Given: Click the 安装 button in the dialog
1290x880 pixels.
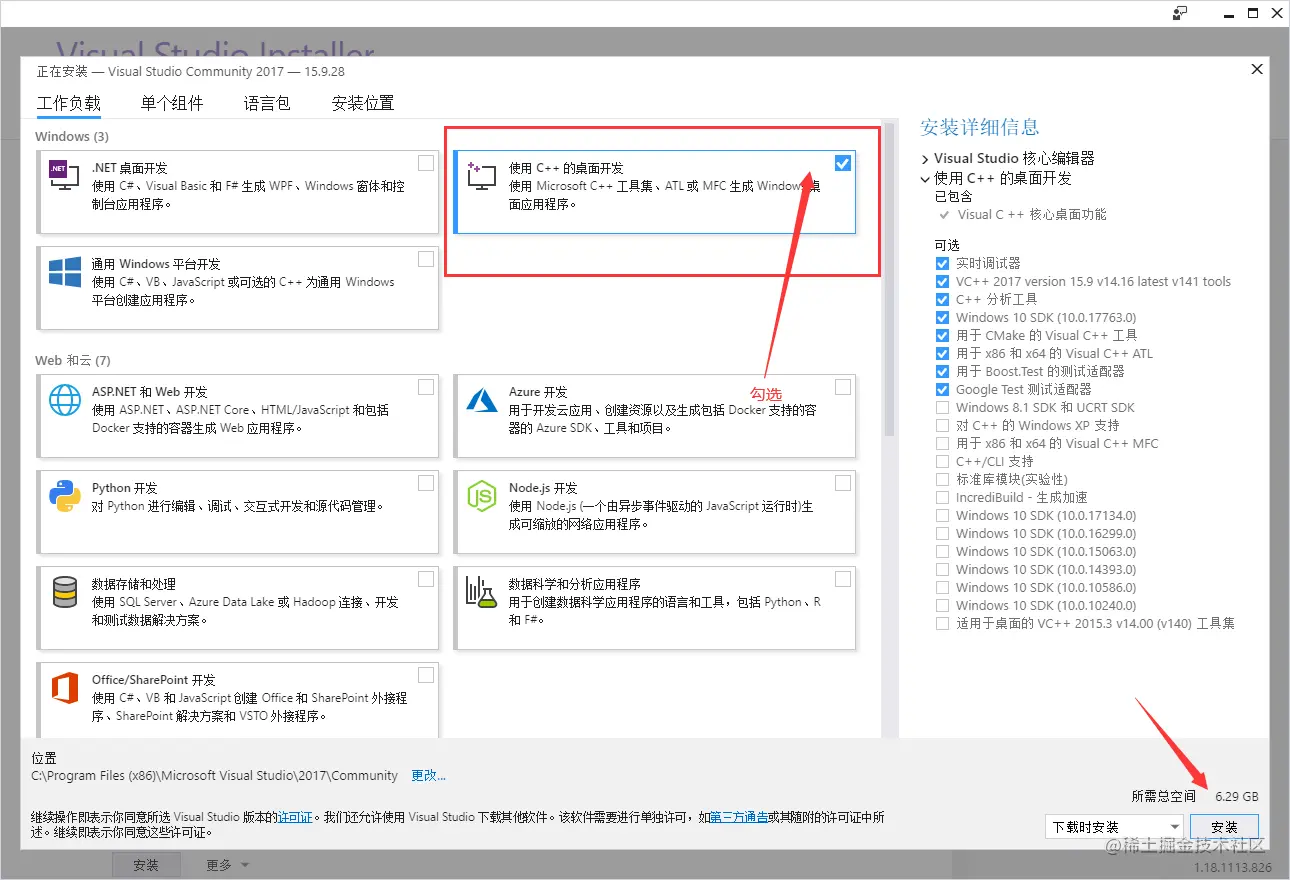Looking at the screenshot, I should (x=1224, y=827).
